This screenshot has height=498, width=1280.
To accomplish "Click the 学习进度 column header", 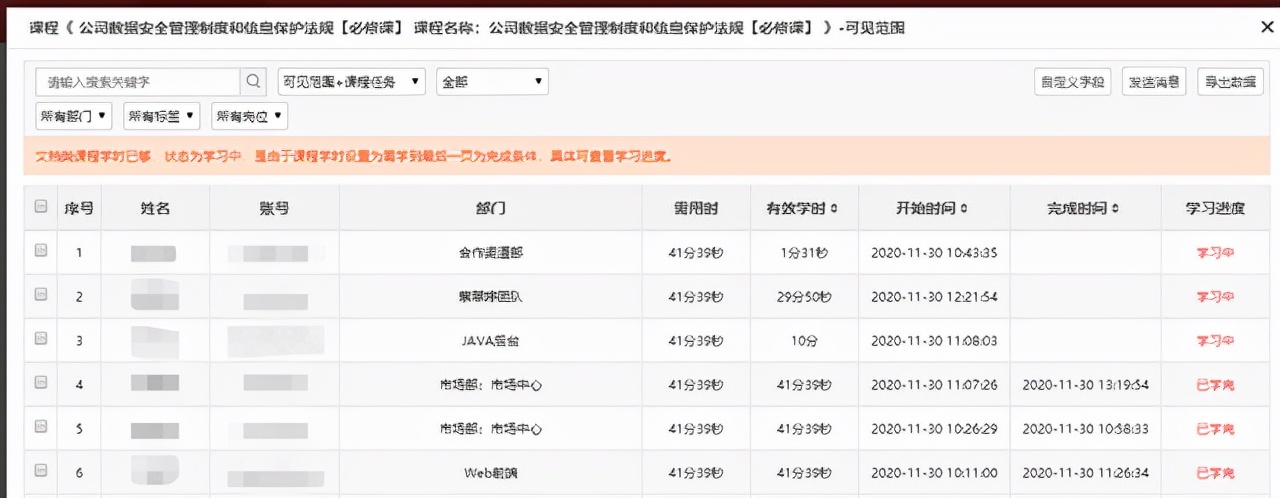I will 1215,209.
